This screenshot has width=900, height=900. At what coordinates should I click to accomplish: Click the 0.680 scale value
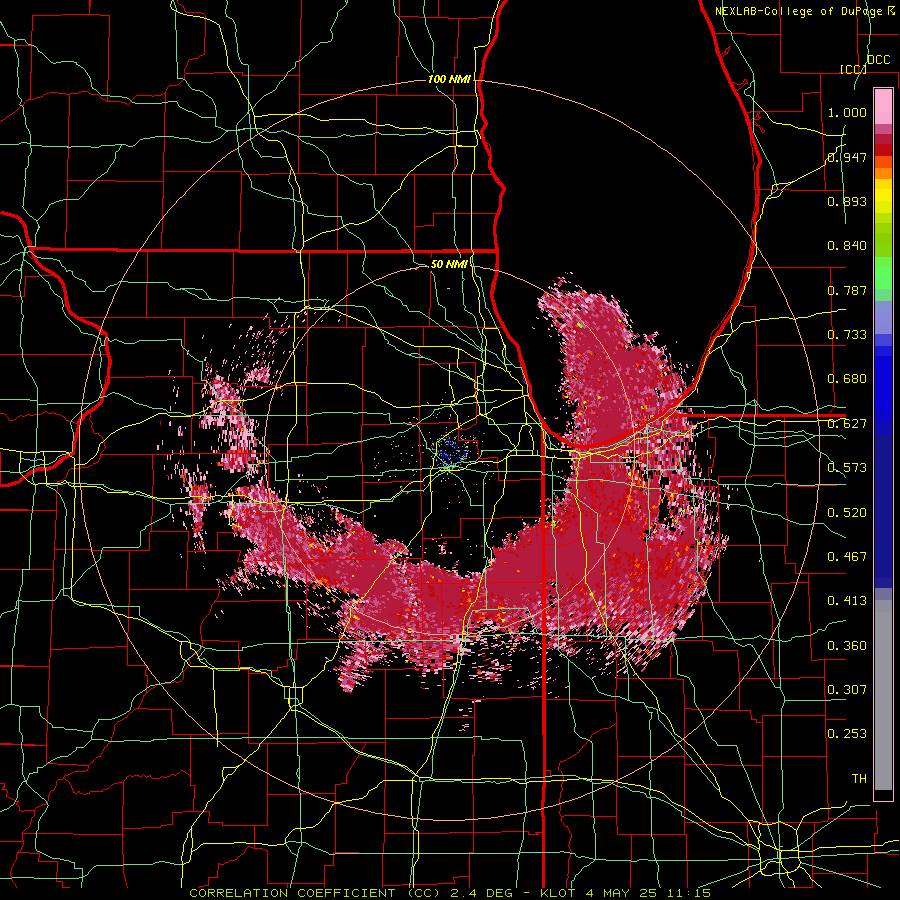pyautogui.click(x=847, y=379)
